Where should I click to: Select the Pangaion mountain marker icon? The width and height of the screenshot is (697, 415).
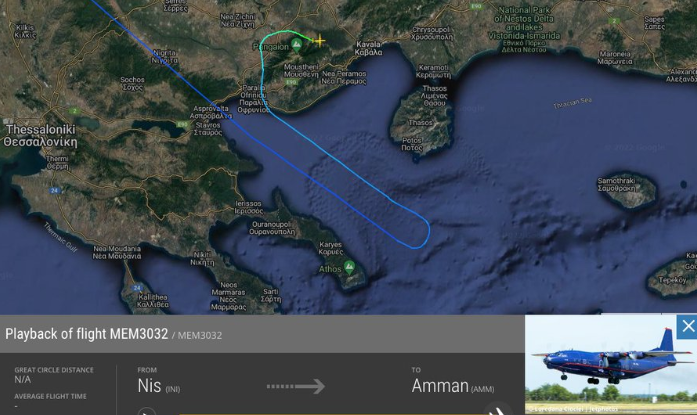pos(296,44)
